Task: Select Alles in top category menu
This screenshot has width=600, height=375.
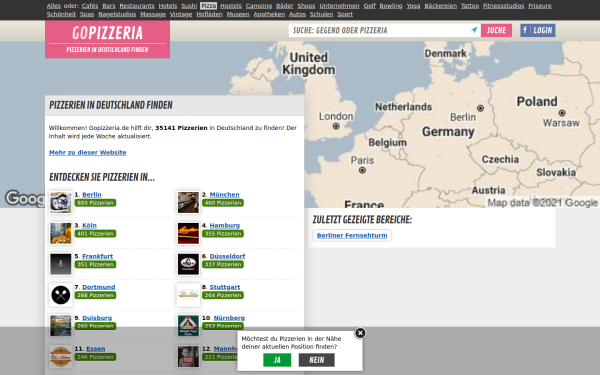Action: 54,6
